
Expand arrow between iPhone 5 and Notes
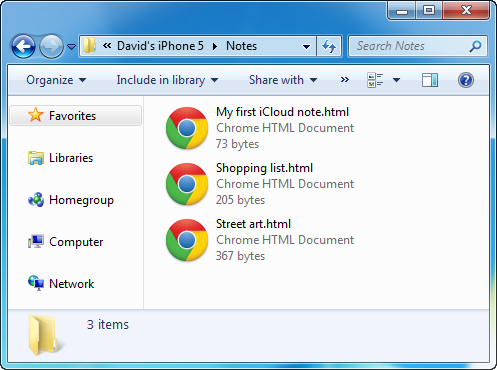pyautogui.click(x=215, y=46)
